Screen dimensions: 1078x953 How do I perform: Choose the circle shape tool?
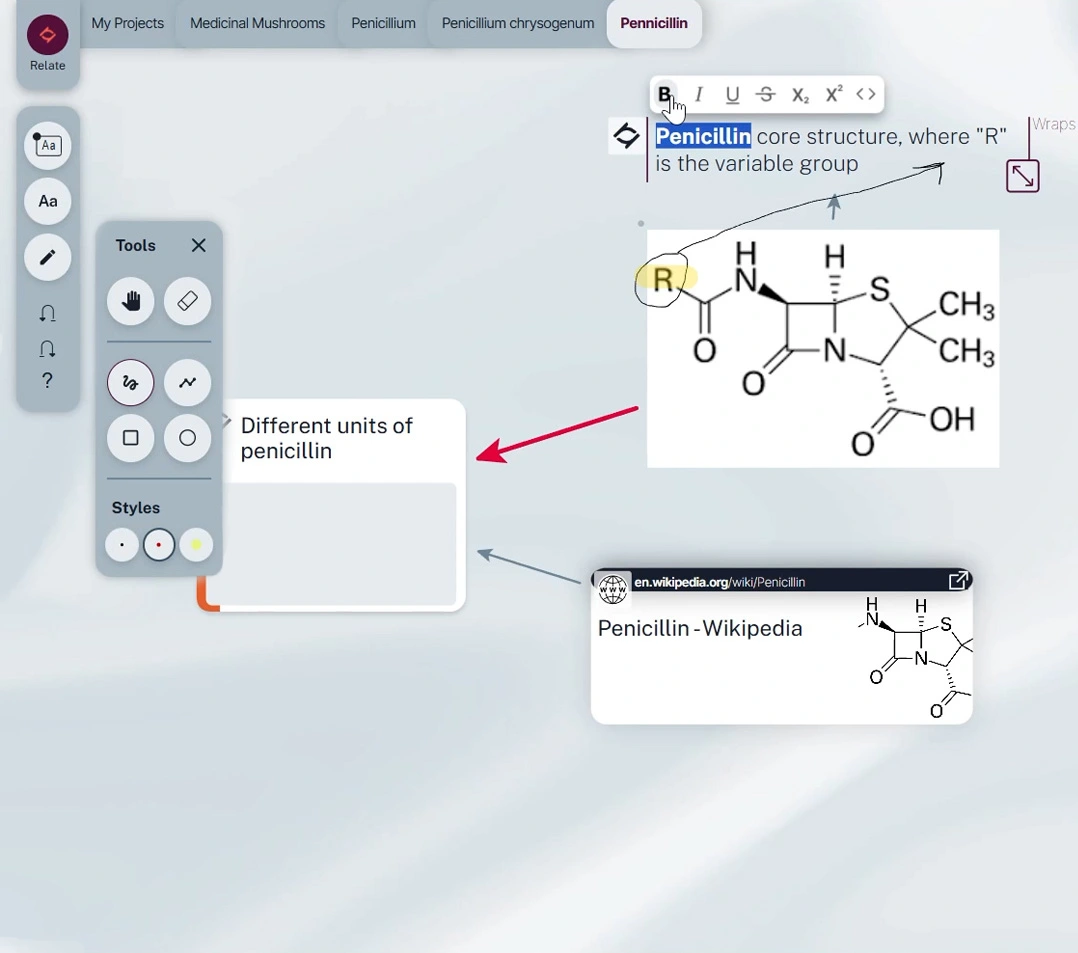tap(187, 438)
